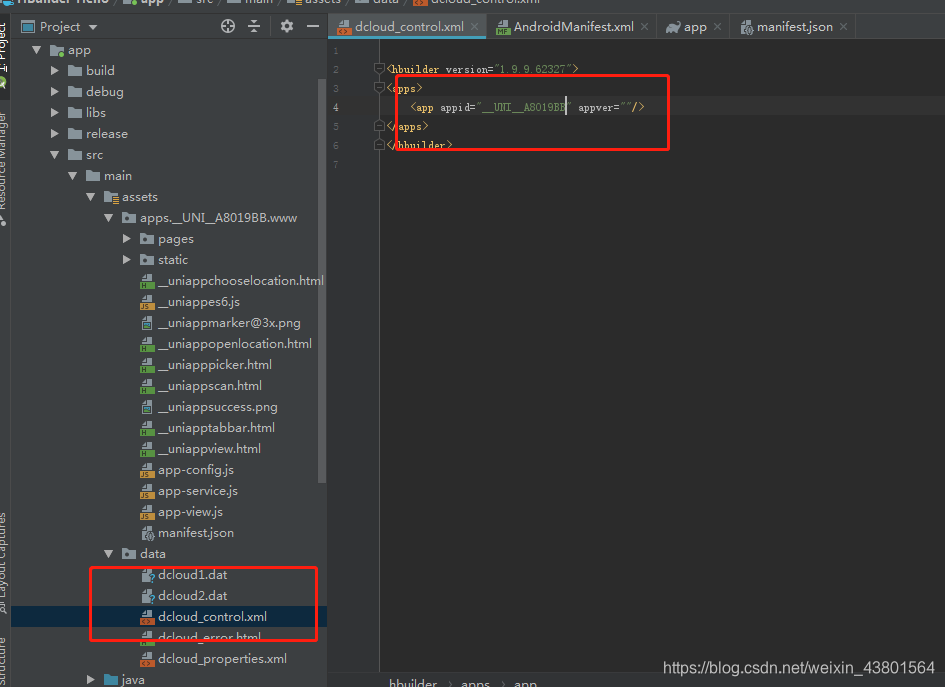This screenshot has width=945, height=687.
Task: Close the app tab
Action: (717, 27)
